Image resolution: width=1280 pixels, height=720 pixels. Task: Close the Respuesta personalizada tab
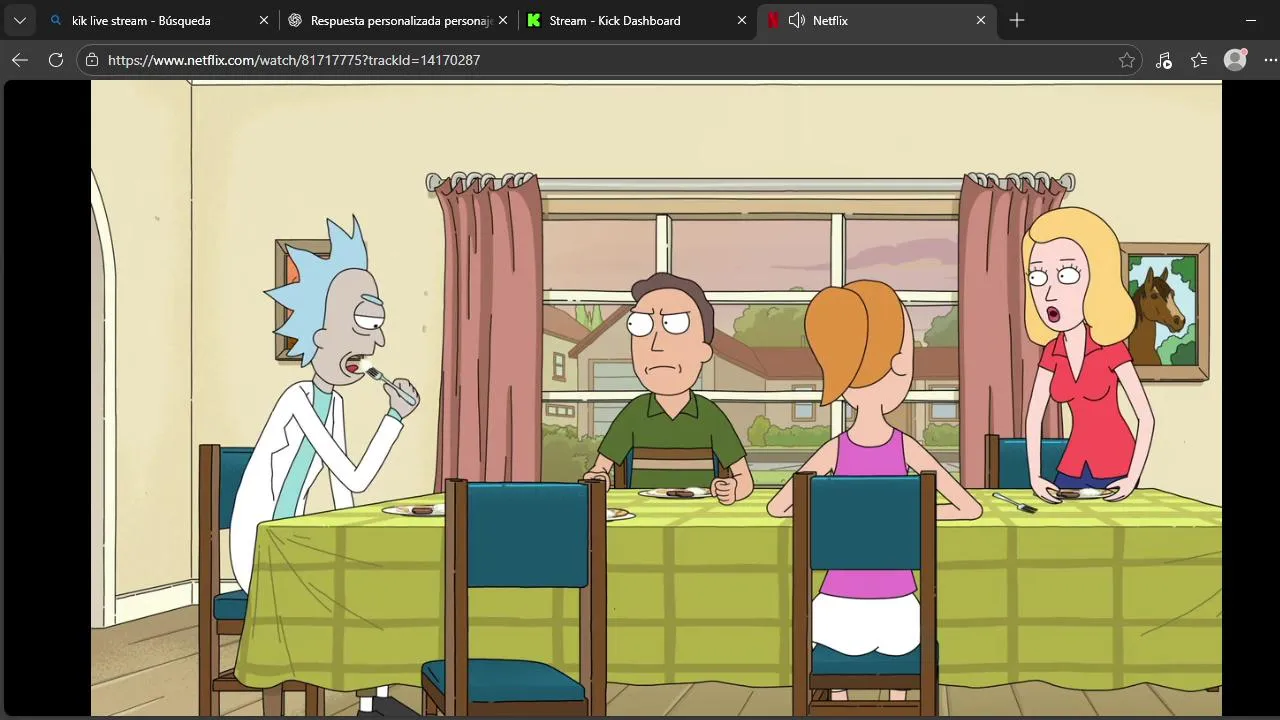pos(503,20)
